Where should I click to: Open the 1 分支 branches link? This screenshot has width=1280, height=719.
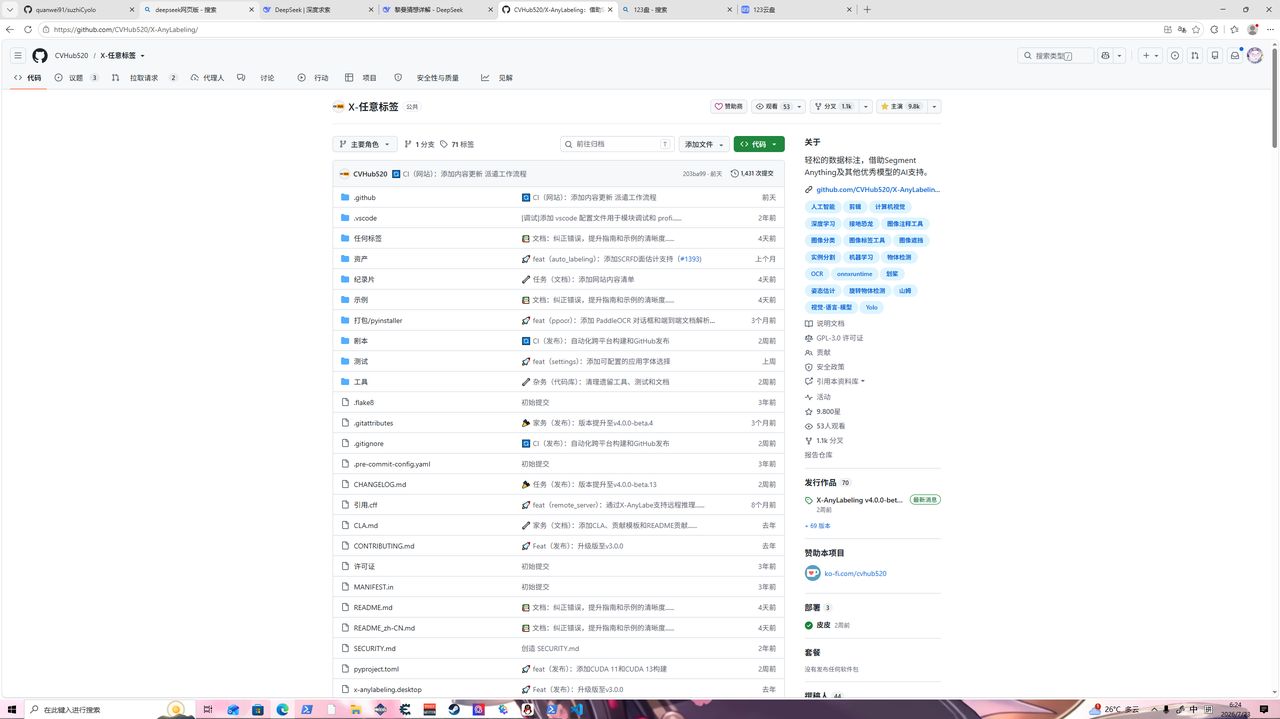click(419, 144)
